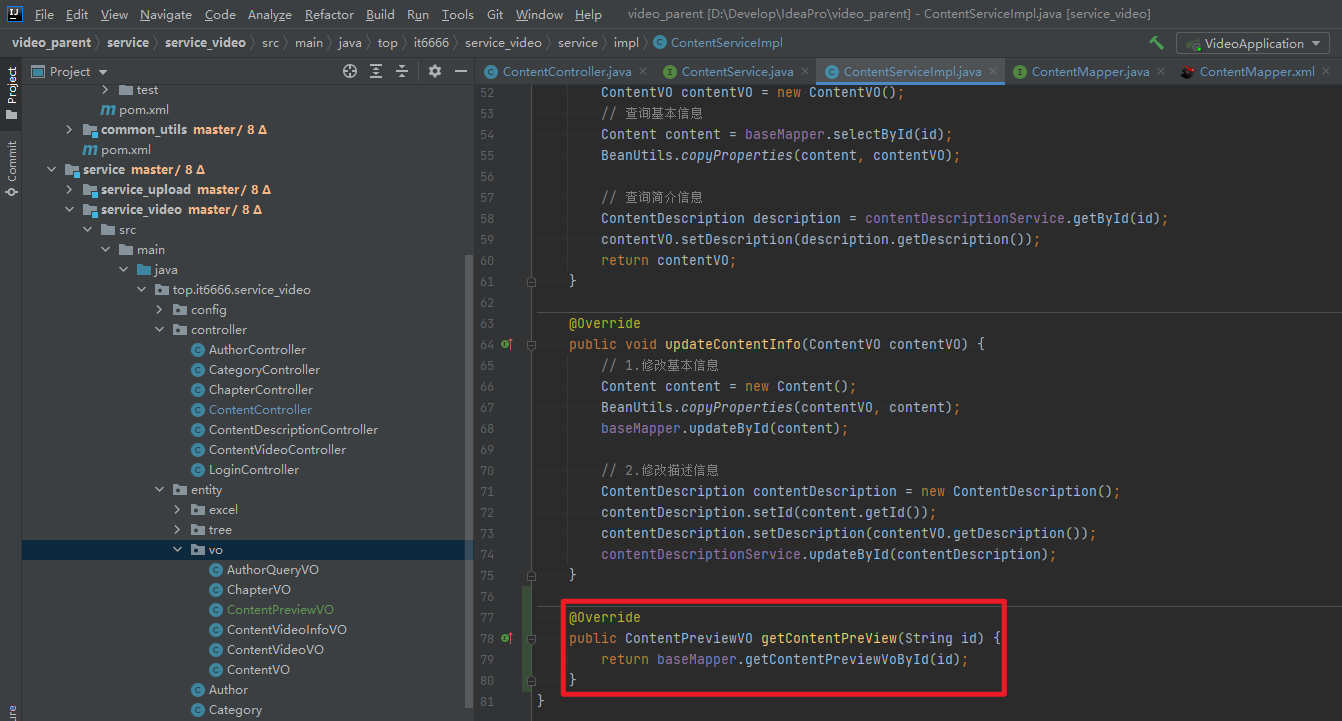Switch to ContentMapper.xml tab

(x=1257, y=72)
